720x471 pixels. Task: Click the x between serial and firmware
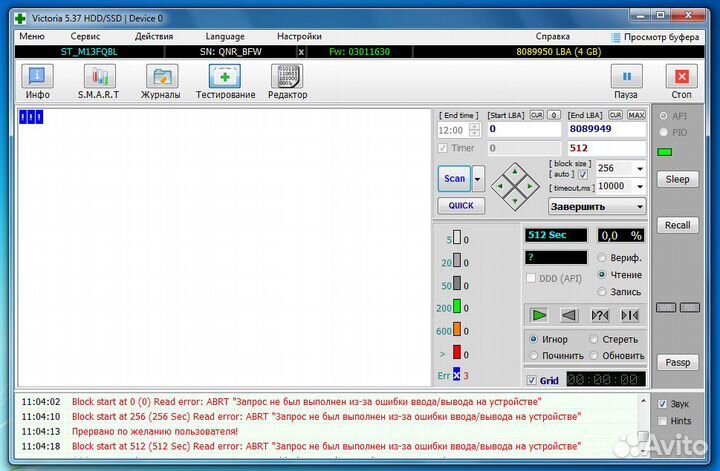[301, 52]
